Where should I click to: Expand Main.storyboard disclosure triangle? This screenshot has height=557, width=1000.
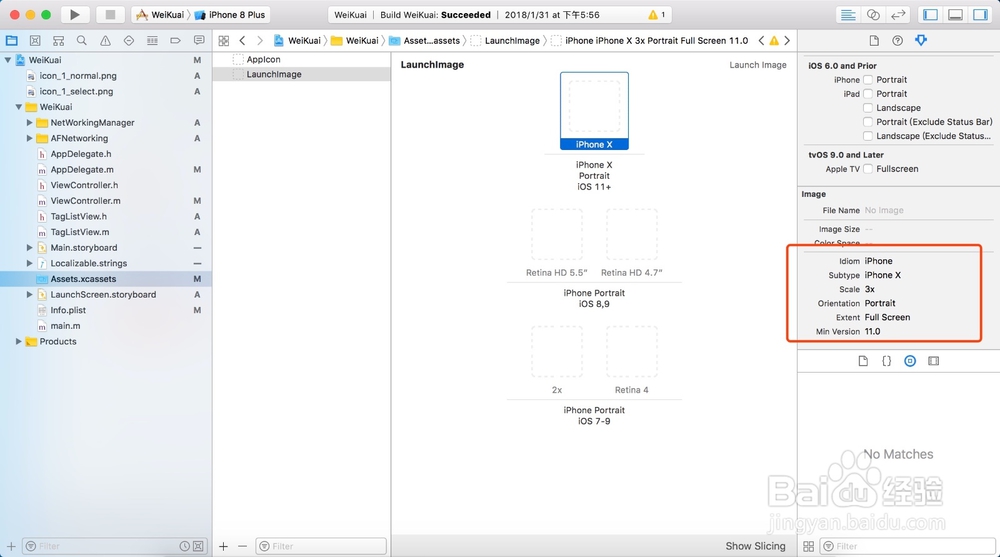tap(29, 248)
